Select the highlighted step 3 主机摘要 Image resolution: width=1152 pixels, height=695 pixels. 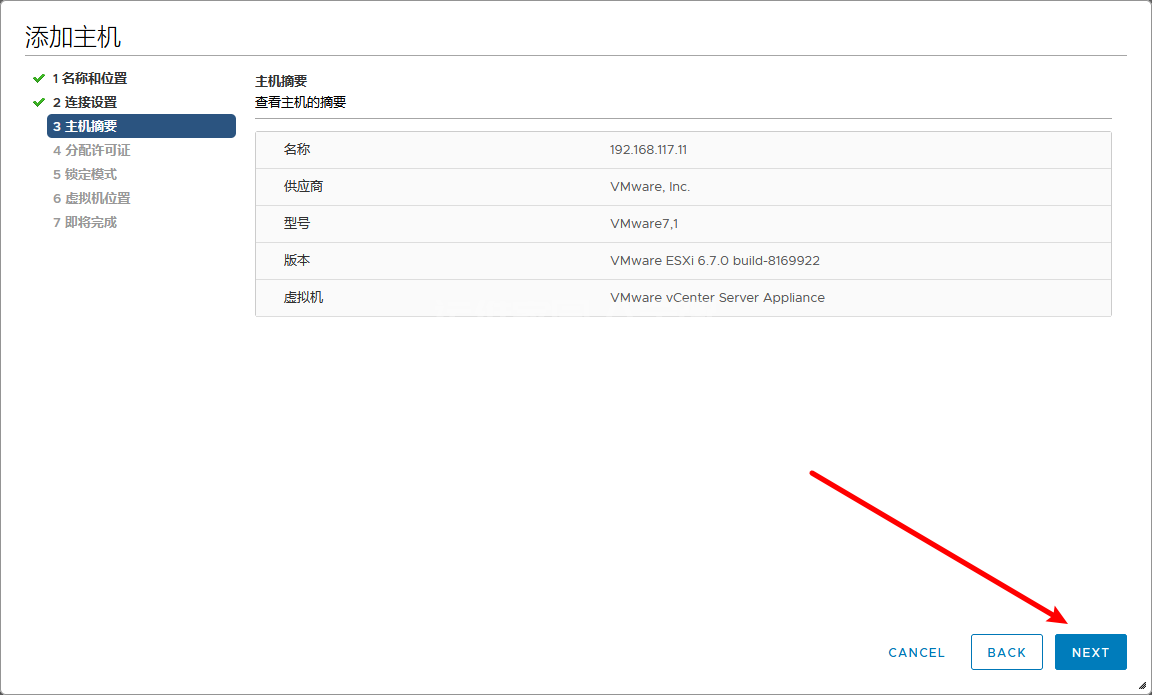[x=140, y=126]
